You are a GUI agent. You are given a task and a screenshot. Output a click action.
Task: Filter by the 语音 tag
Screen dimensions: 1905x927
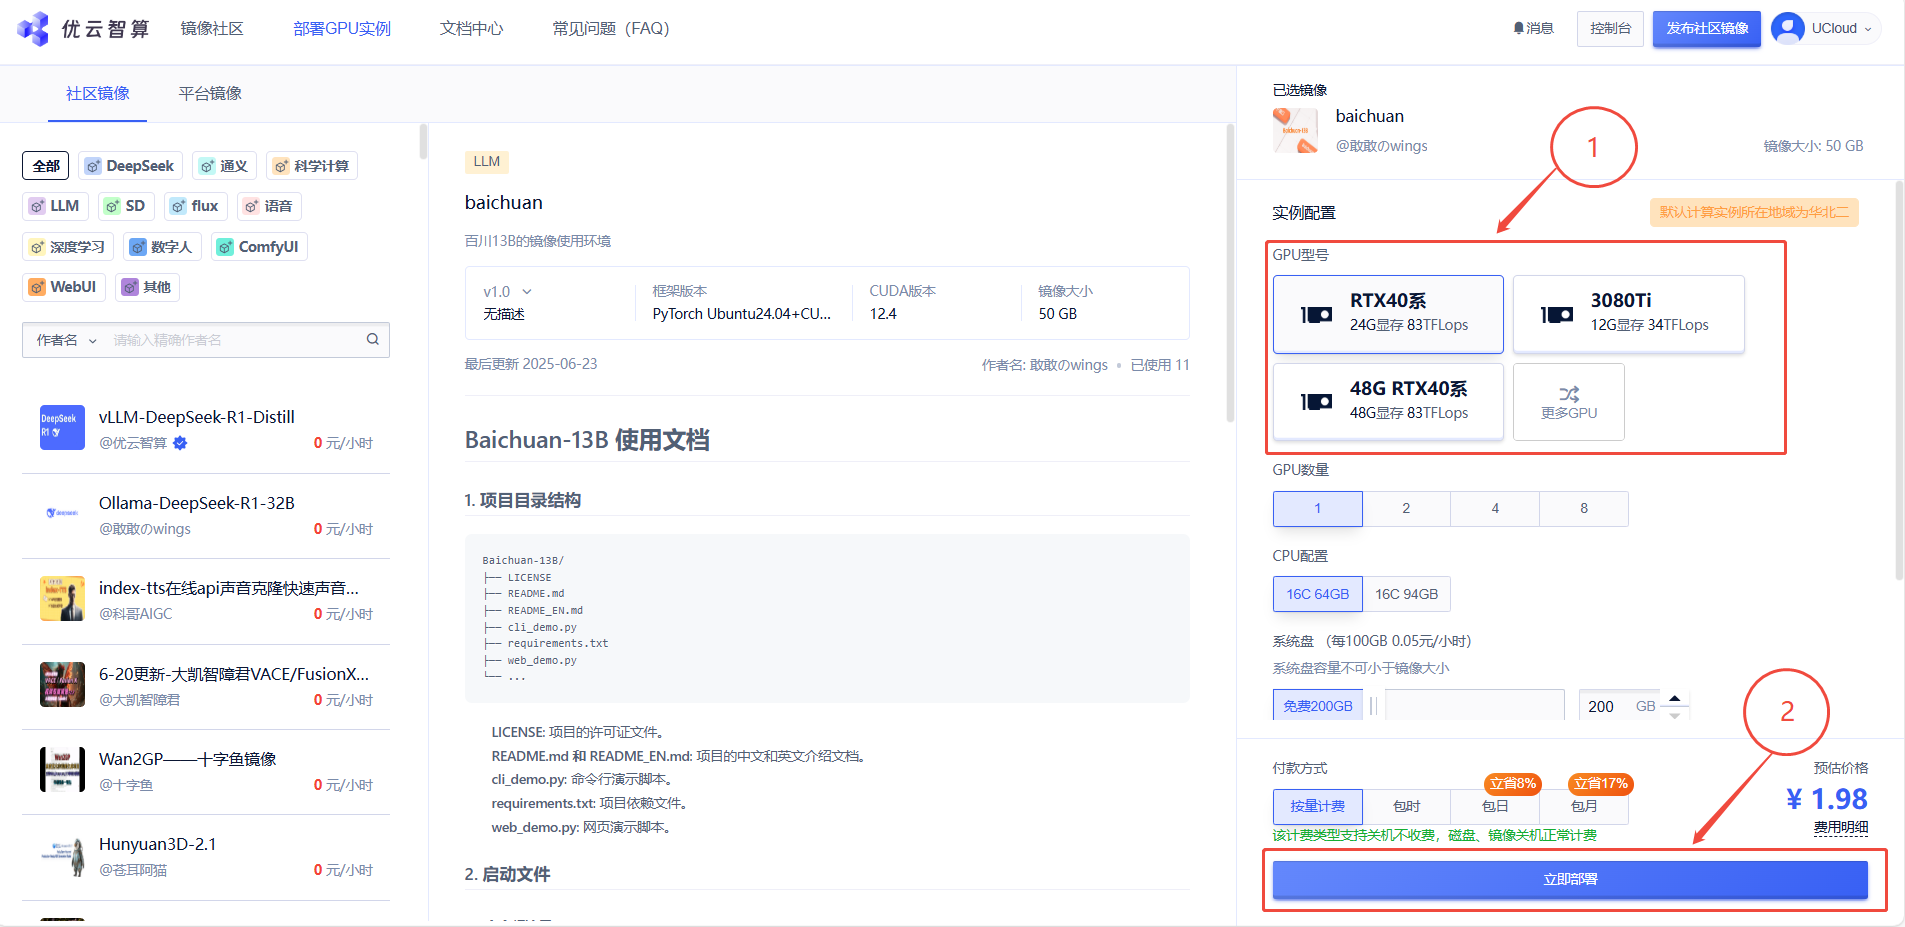[269, 206]
